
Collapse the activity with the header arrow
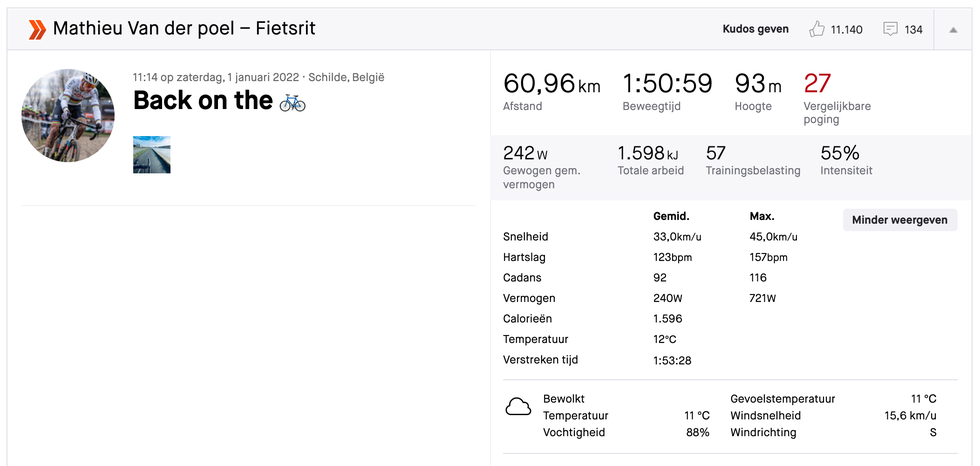(953, 29)
